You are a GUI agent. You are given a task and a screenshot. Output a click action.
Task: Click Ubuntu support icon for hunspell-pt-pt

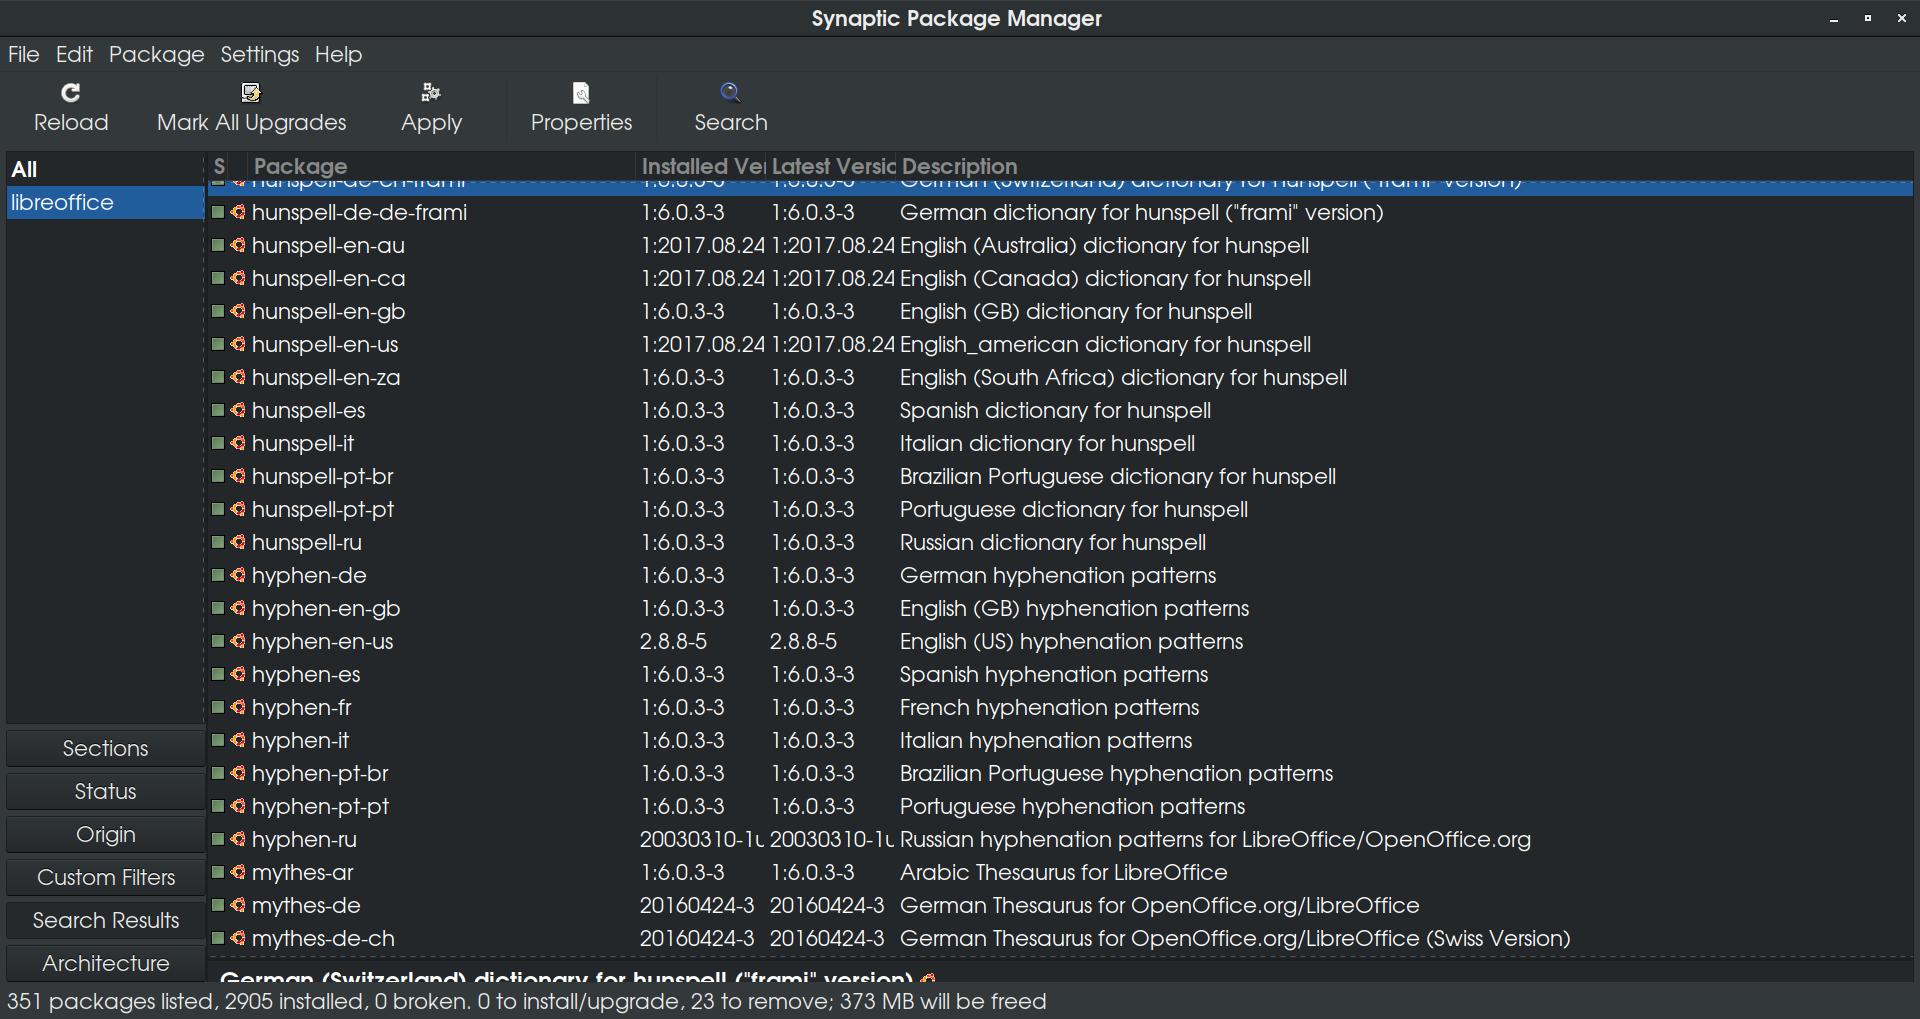[238, 509]
